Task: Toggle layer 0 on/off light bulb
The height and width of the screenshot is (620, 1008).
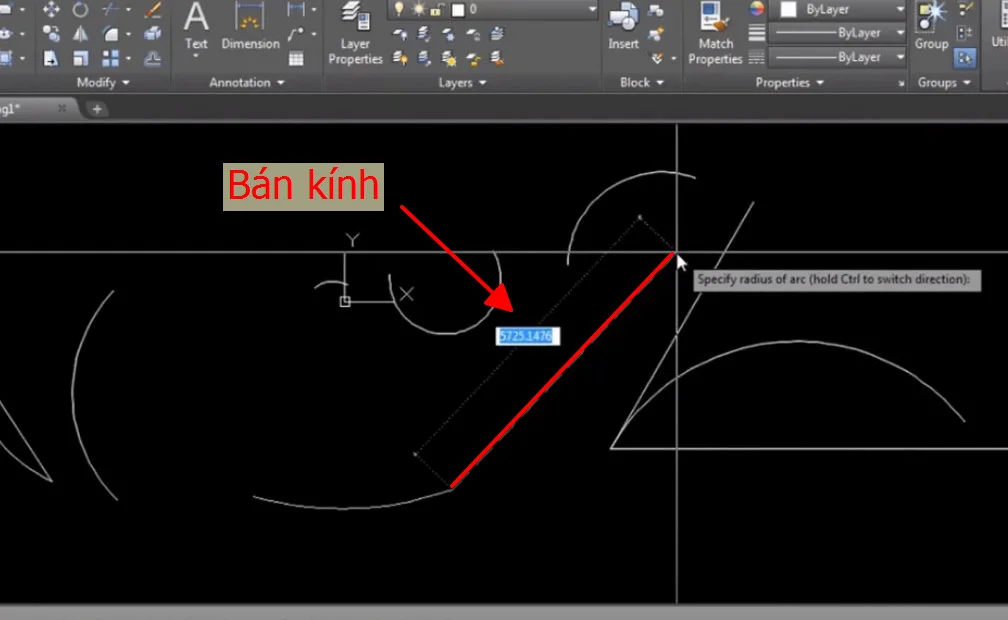Action: (399, 9)
